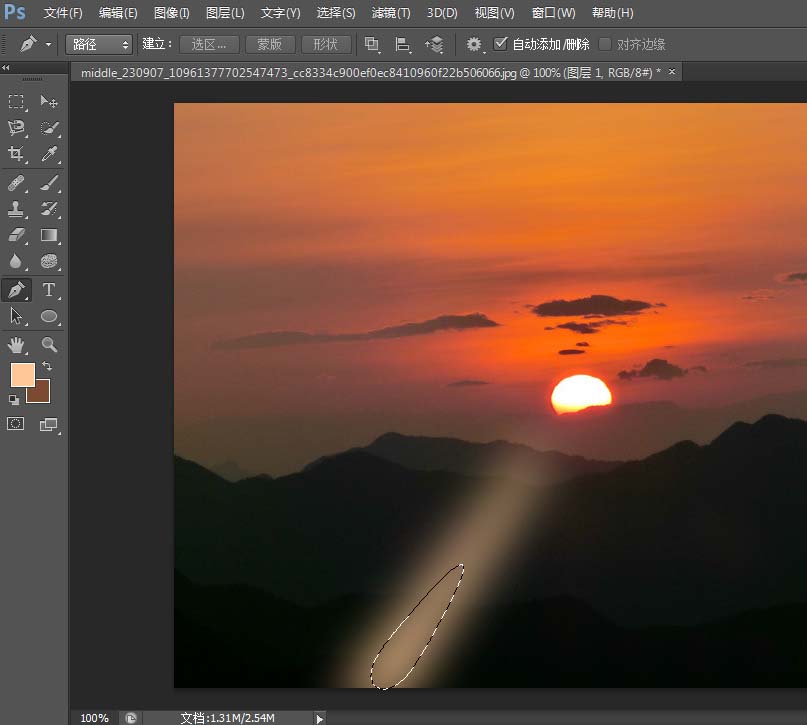Select the Hand tool
807x725 pixels.
(15, 344)
